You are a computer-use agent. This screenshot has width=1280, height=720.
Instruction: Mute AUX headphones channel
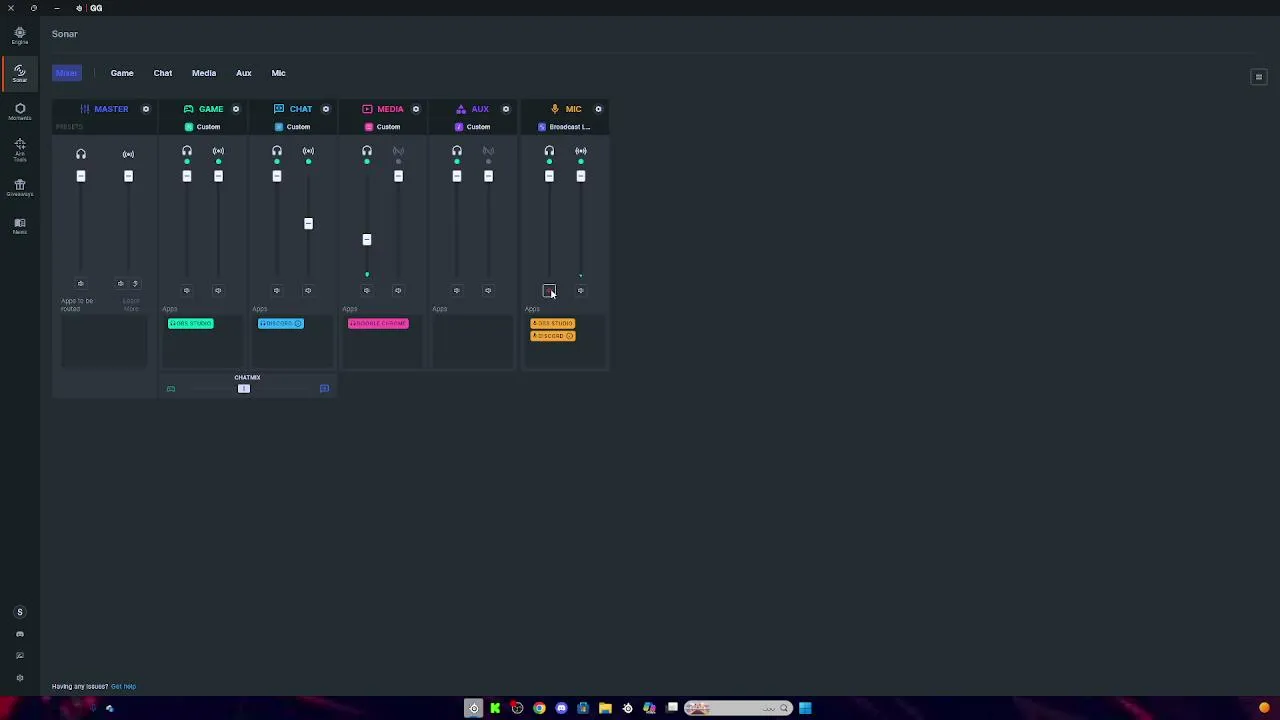[456, 291]
